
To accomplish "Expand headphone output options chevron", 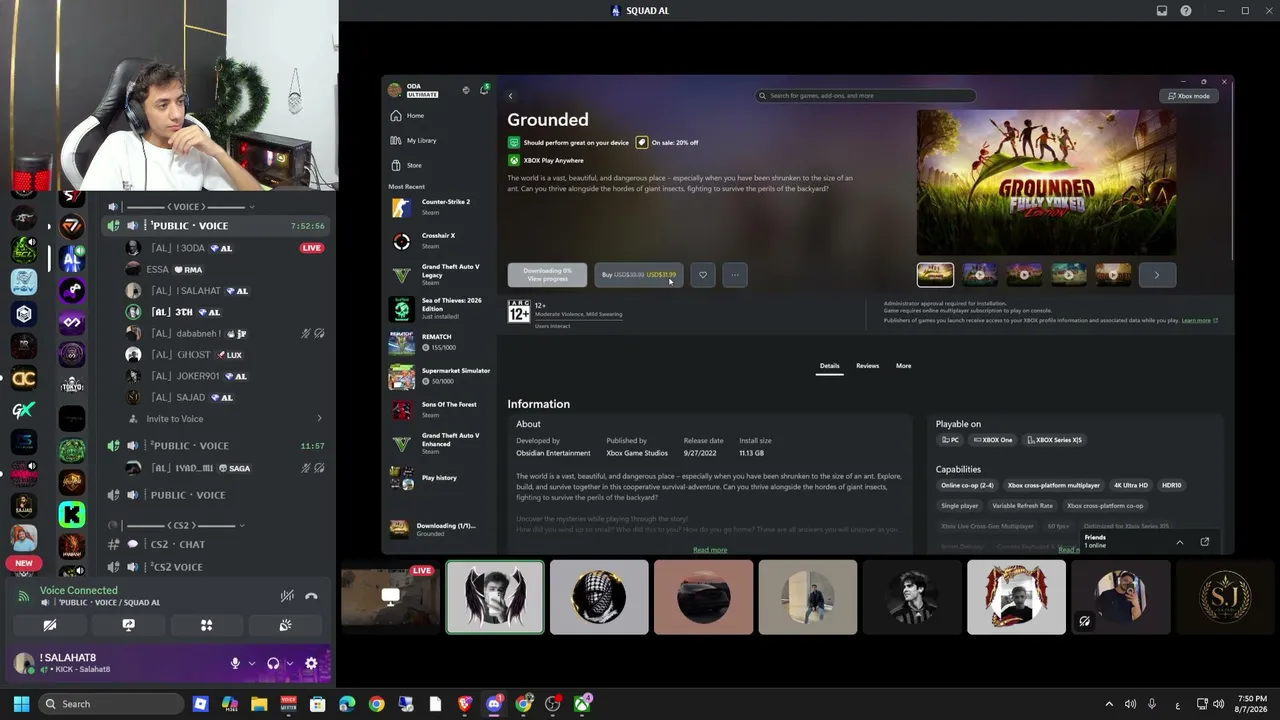I will pyautogui.click(x=288, y=663).
